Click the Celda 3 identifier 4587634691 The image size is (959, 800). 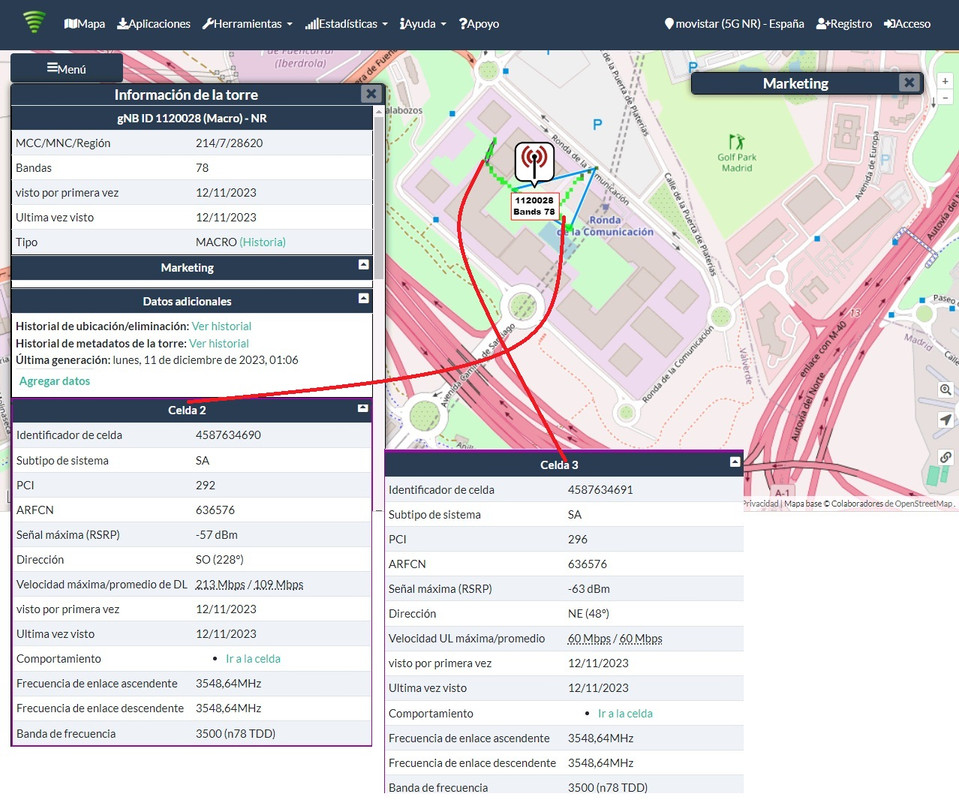click(x=600, y=489)
